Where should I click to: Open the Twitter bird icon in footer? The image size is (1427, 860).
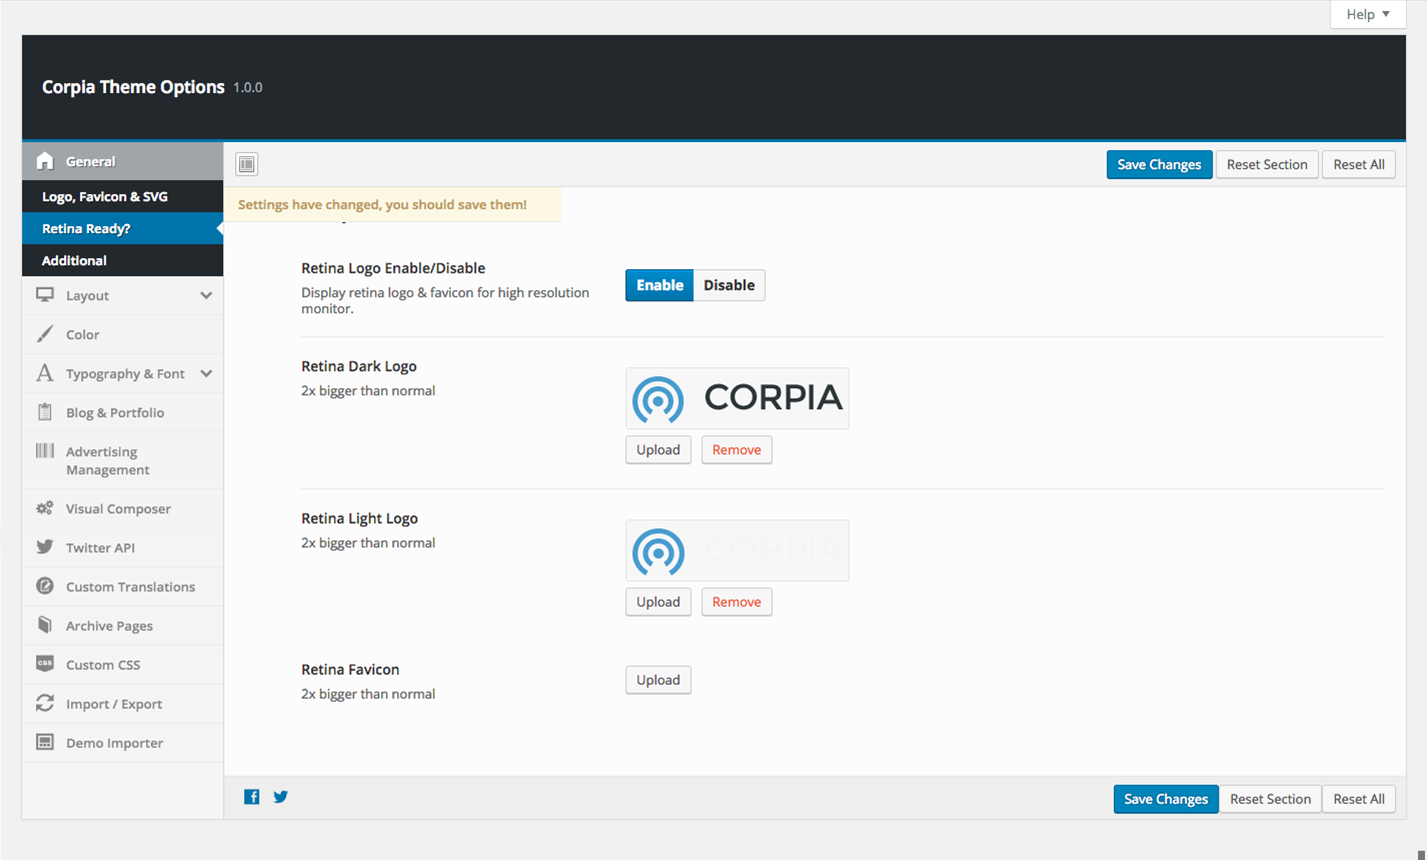[x=281, y=797]
